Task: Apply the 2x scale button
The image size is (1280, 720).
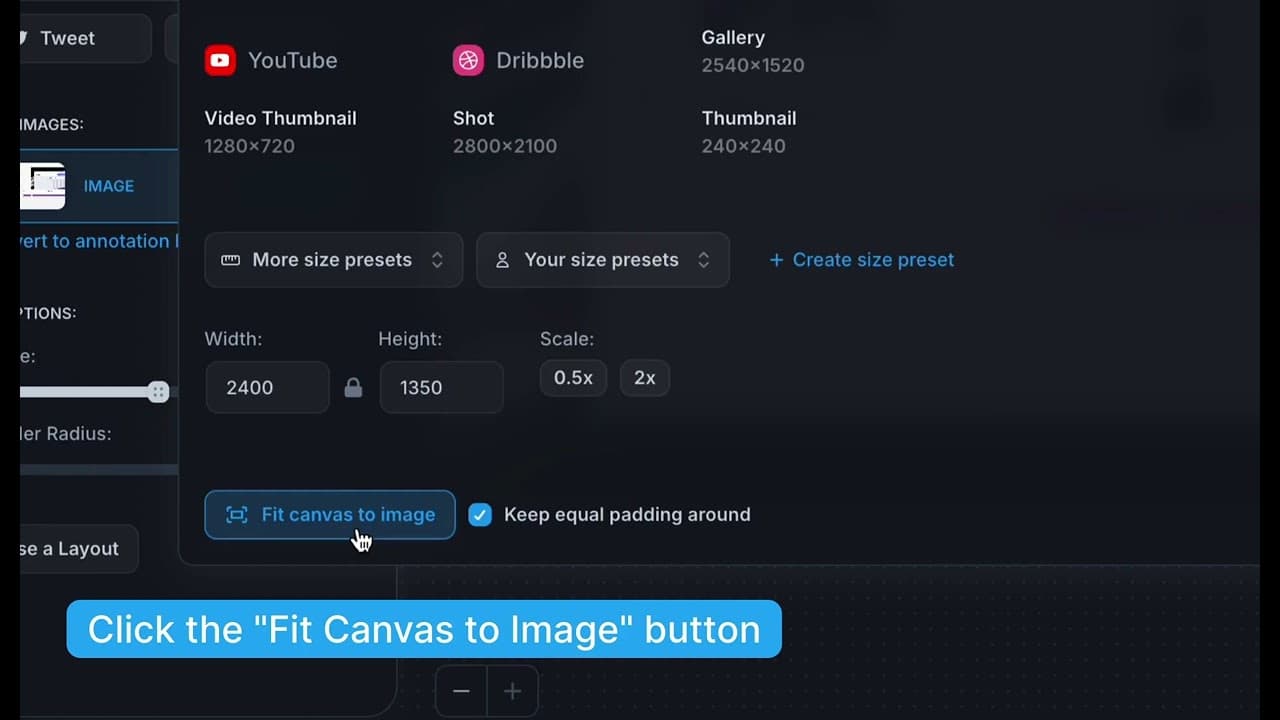Action: (645, 378)
